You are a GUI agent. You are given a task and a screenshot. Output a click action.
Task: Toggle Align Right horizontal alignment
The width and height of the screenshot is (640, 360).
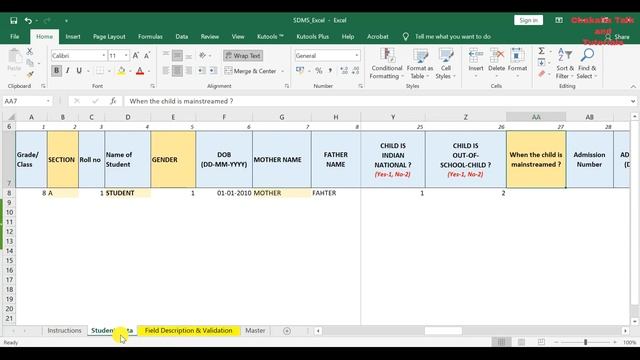189,71
